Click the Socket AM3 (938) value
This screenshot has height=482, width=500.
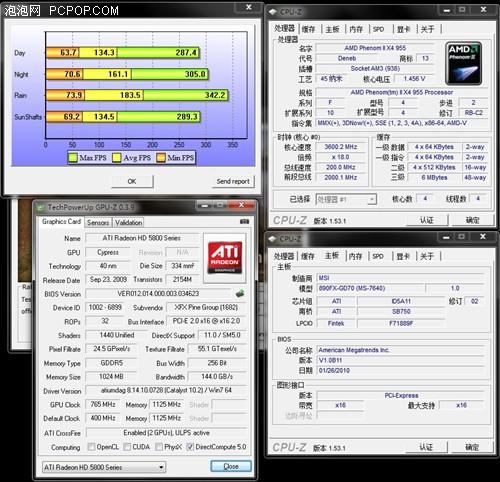(x=375, y=68)
